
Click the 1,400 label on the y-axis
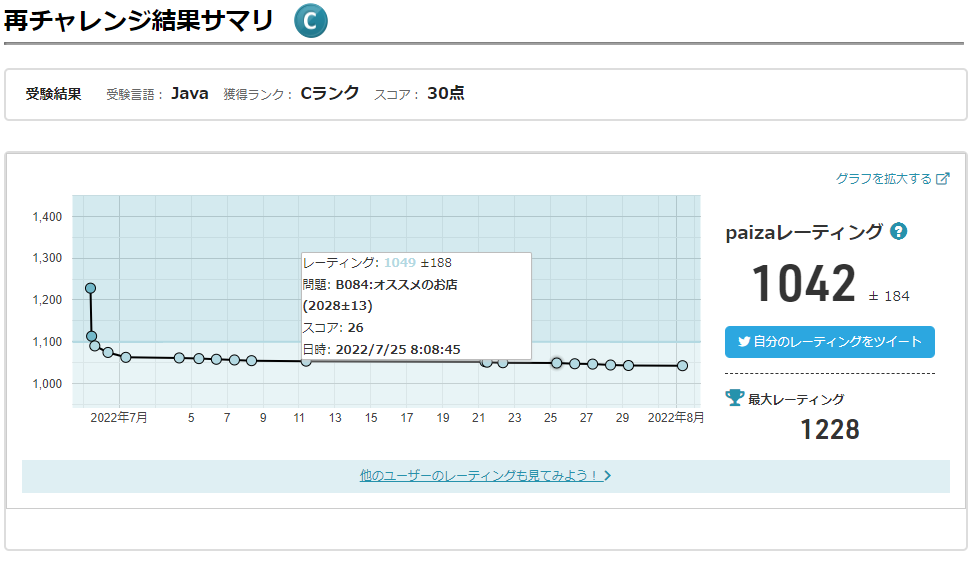coord(47,217)
